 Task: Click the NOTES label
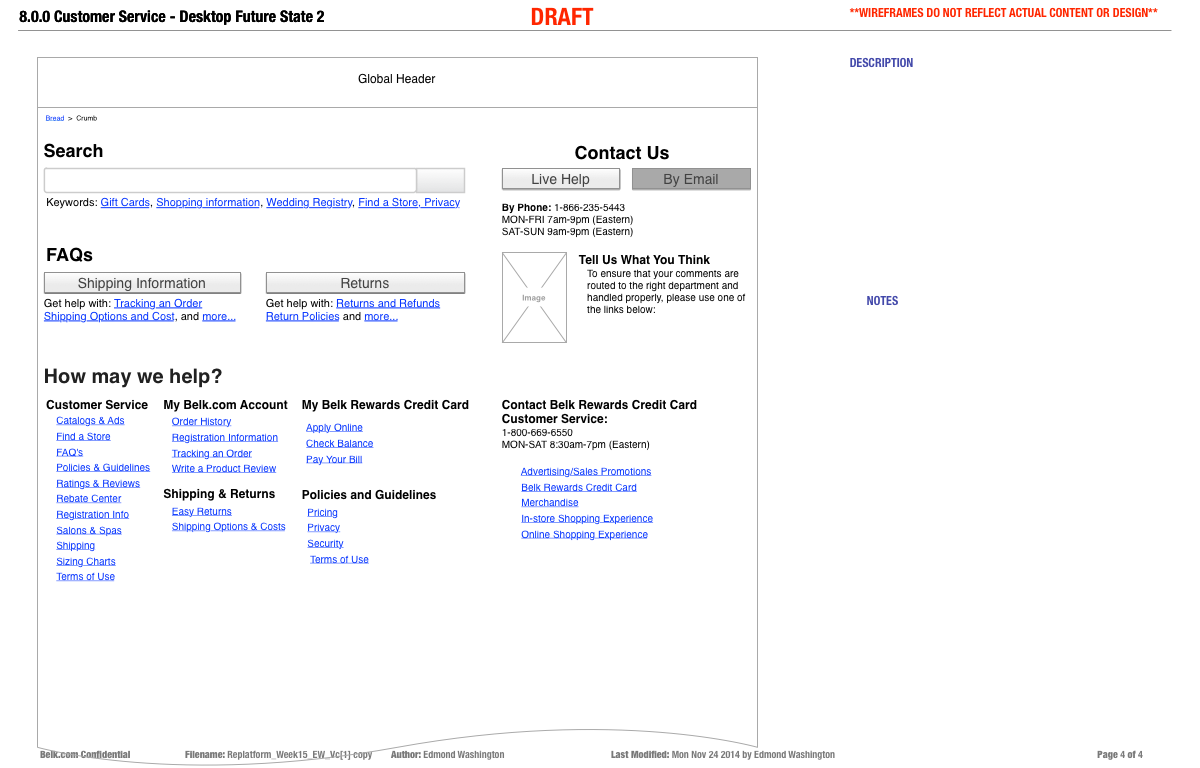click(882, 301)
